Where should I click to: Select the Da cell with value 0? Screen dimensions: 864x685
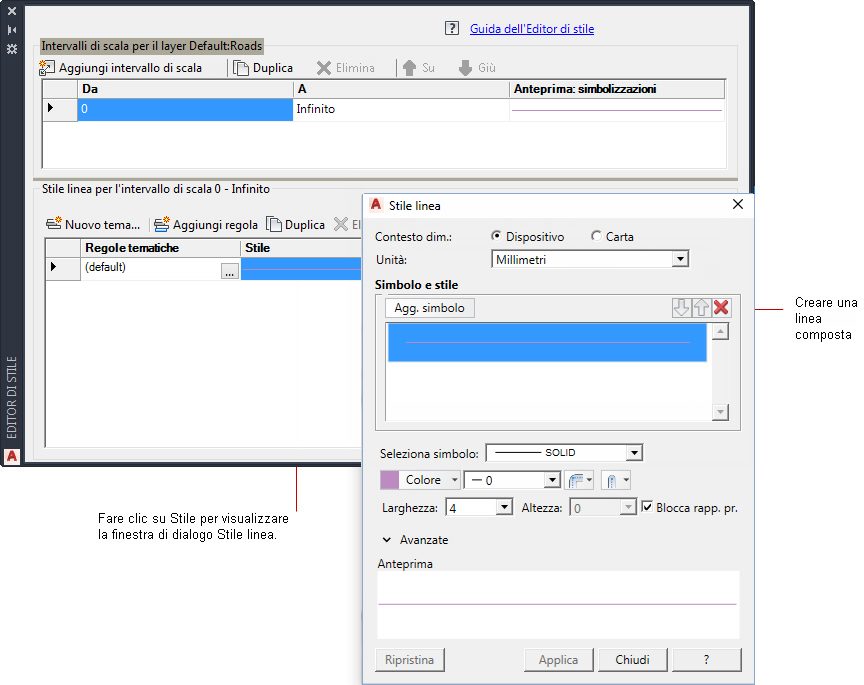point(185,109)
